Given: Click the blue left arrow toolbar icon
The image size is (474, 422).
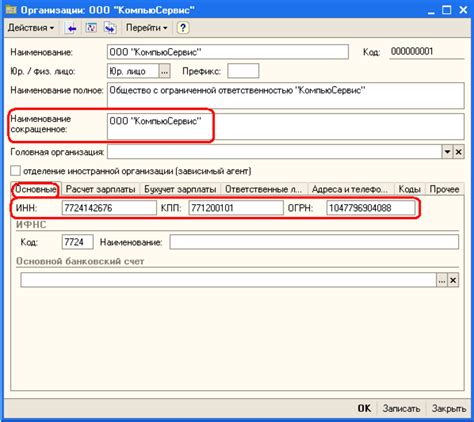Looking at the screenshot, I should [71, 28].
